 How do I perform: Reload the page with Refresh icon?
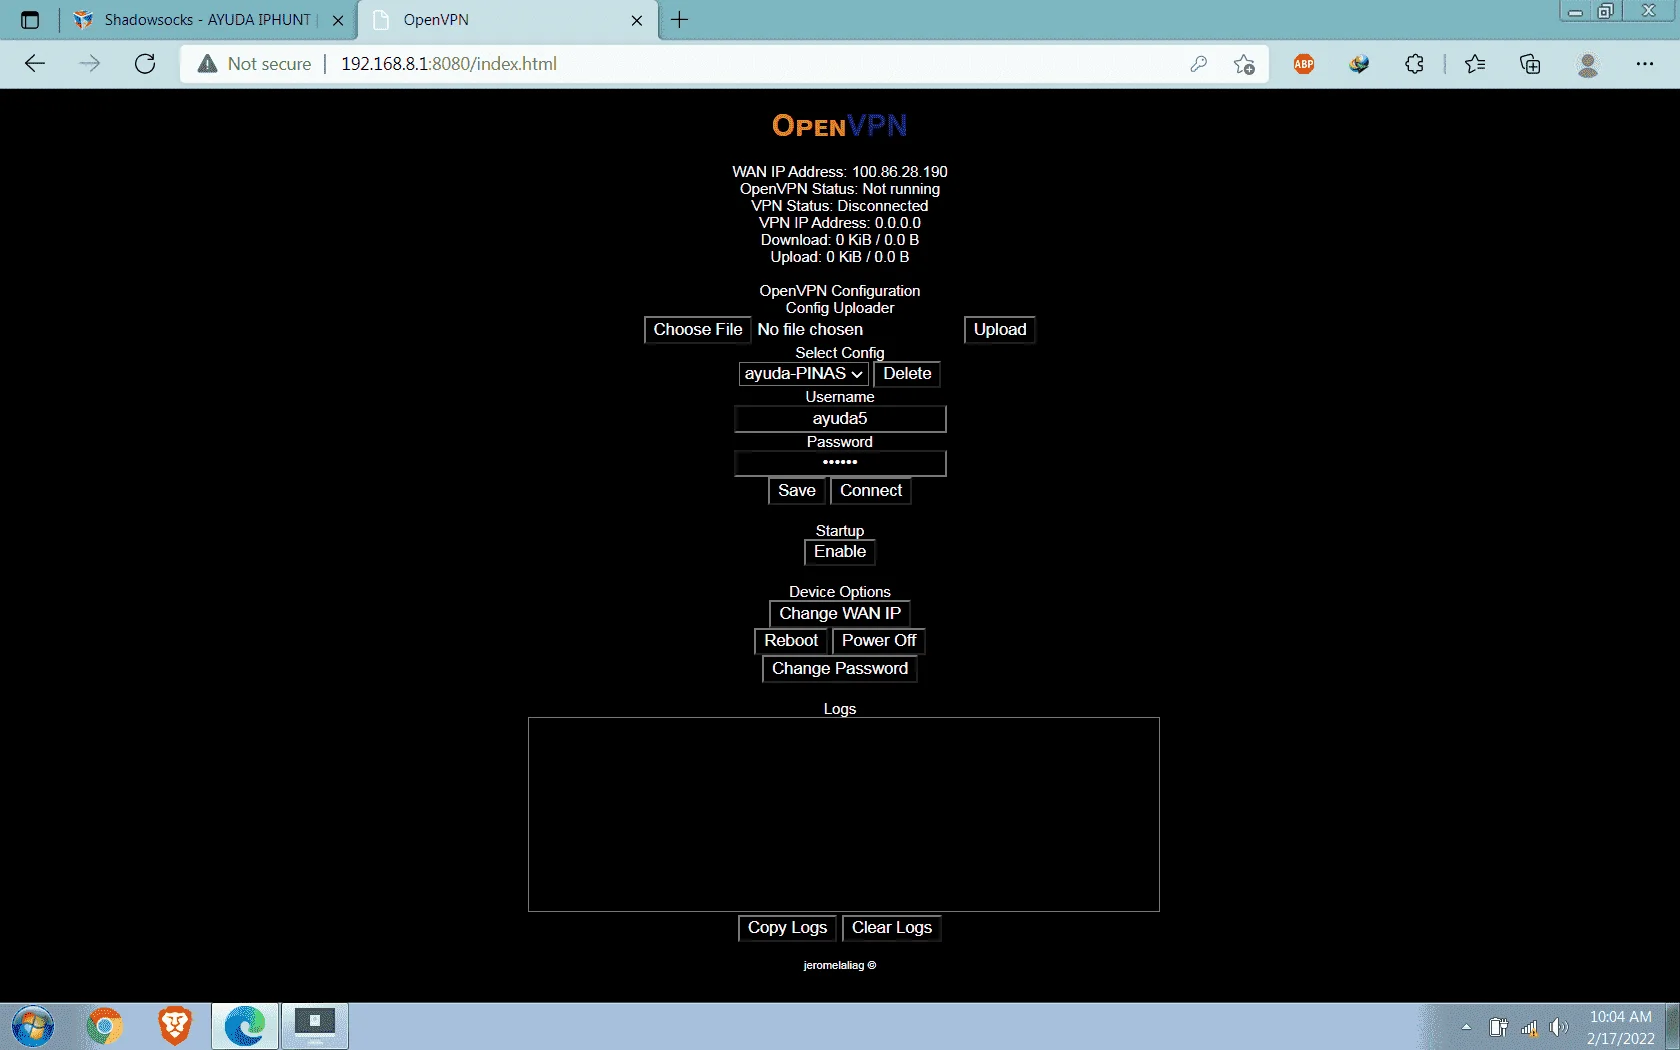145,64
